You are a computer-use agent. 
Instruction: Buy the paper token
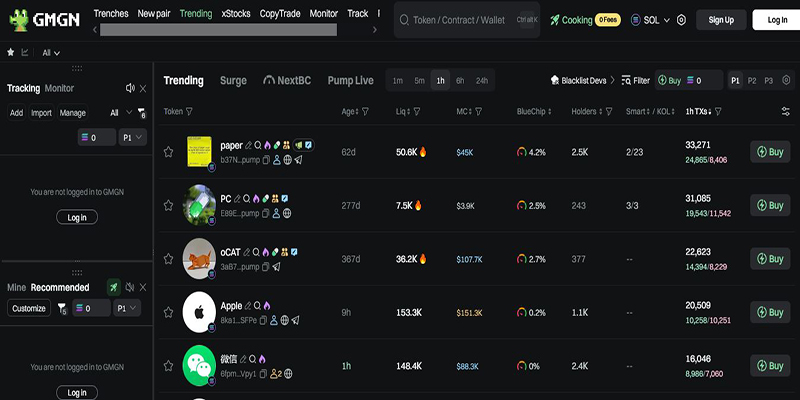[x=770, y=152]
